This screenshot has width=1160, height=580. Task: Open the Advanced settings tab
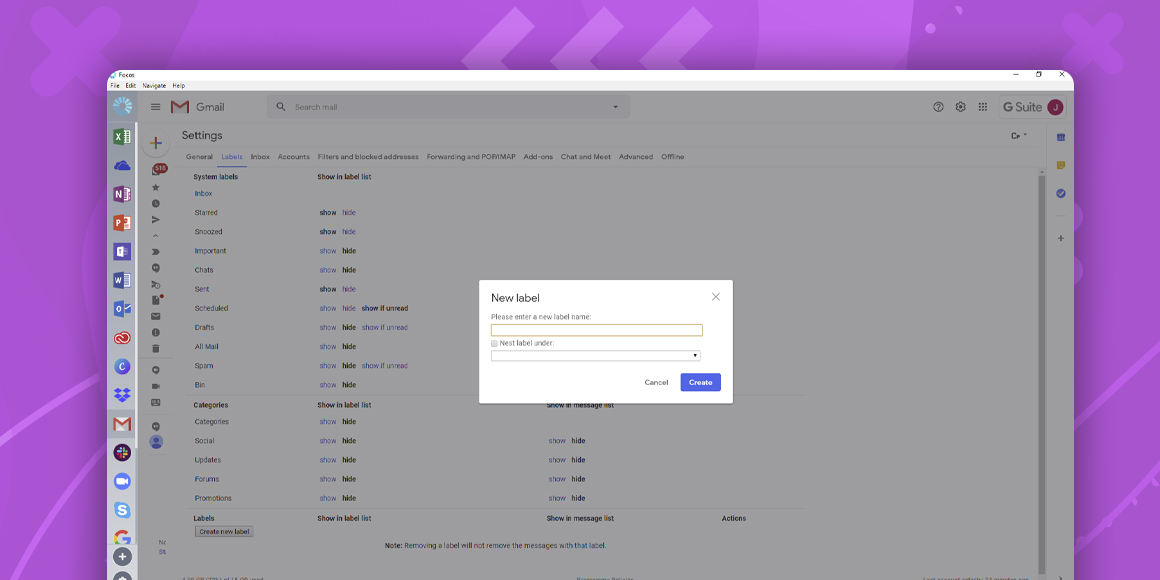coord(636,157)
